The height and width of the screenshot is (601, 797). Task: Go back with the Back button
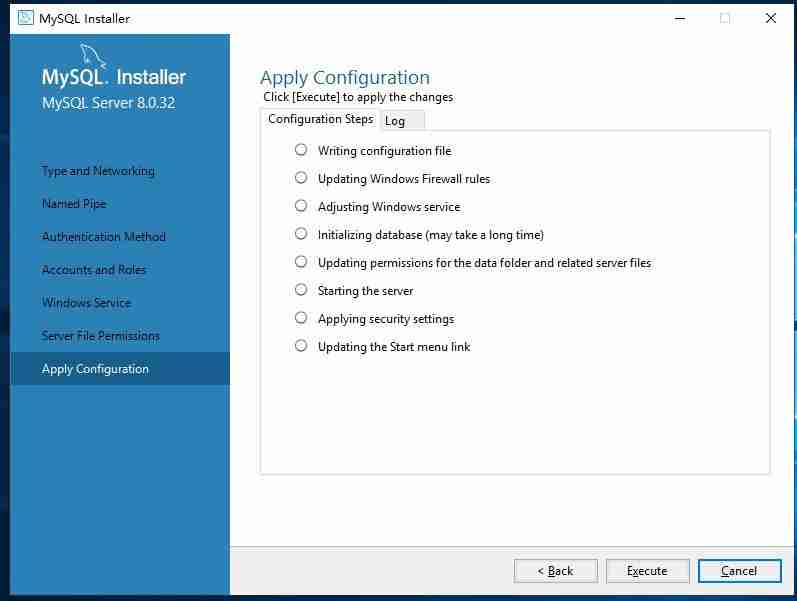coord(555,571)
